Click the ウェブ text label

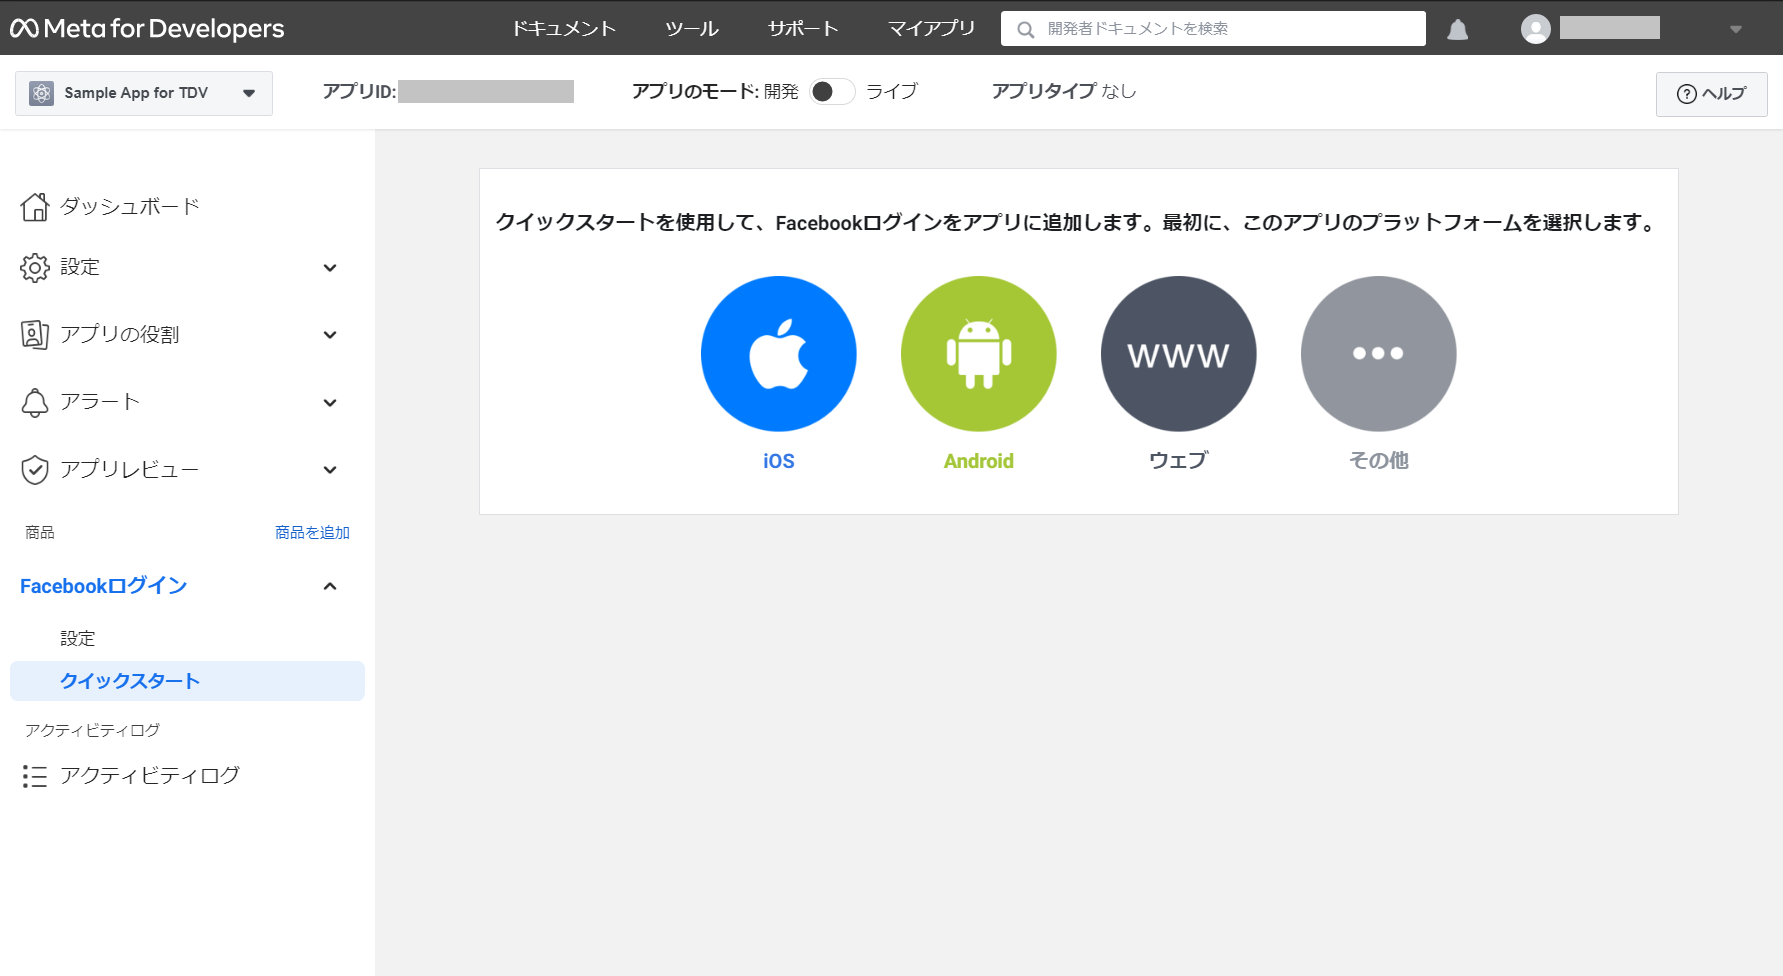[1179, 460]
